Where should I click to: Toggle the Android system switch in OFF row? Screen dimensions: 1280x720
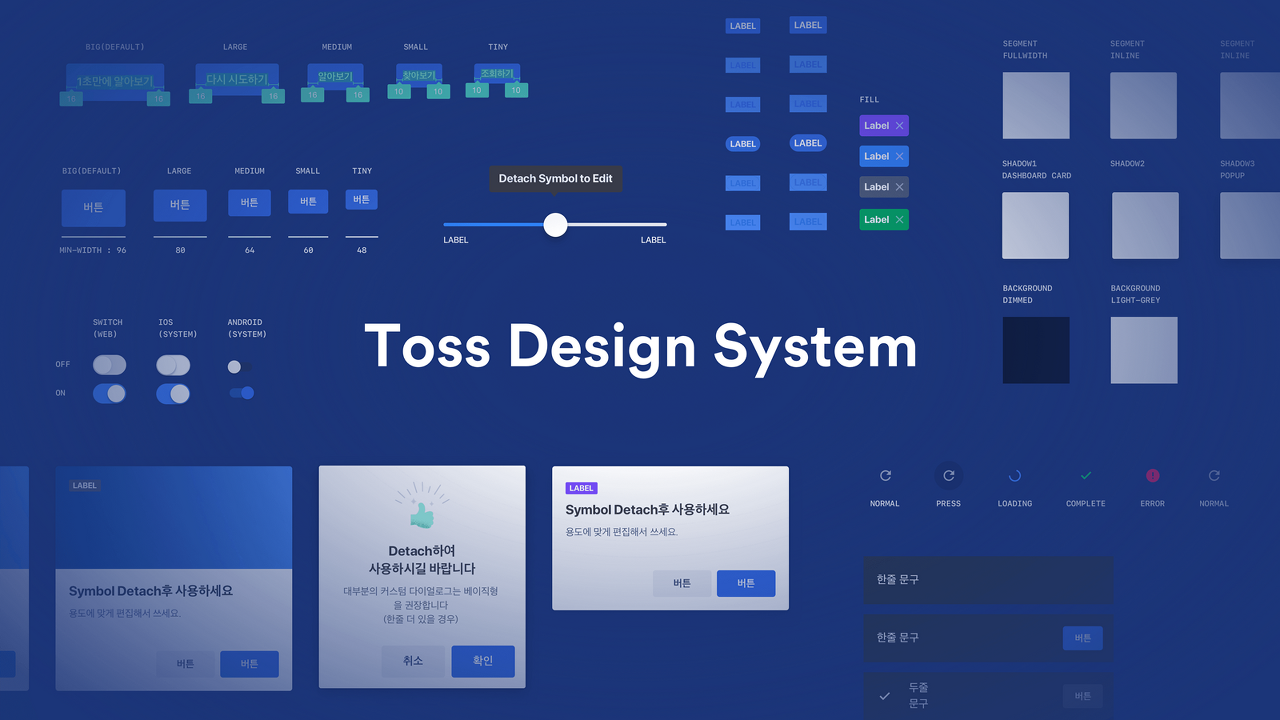tap(238, 367)
